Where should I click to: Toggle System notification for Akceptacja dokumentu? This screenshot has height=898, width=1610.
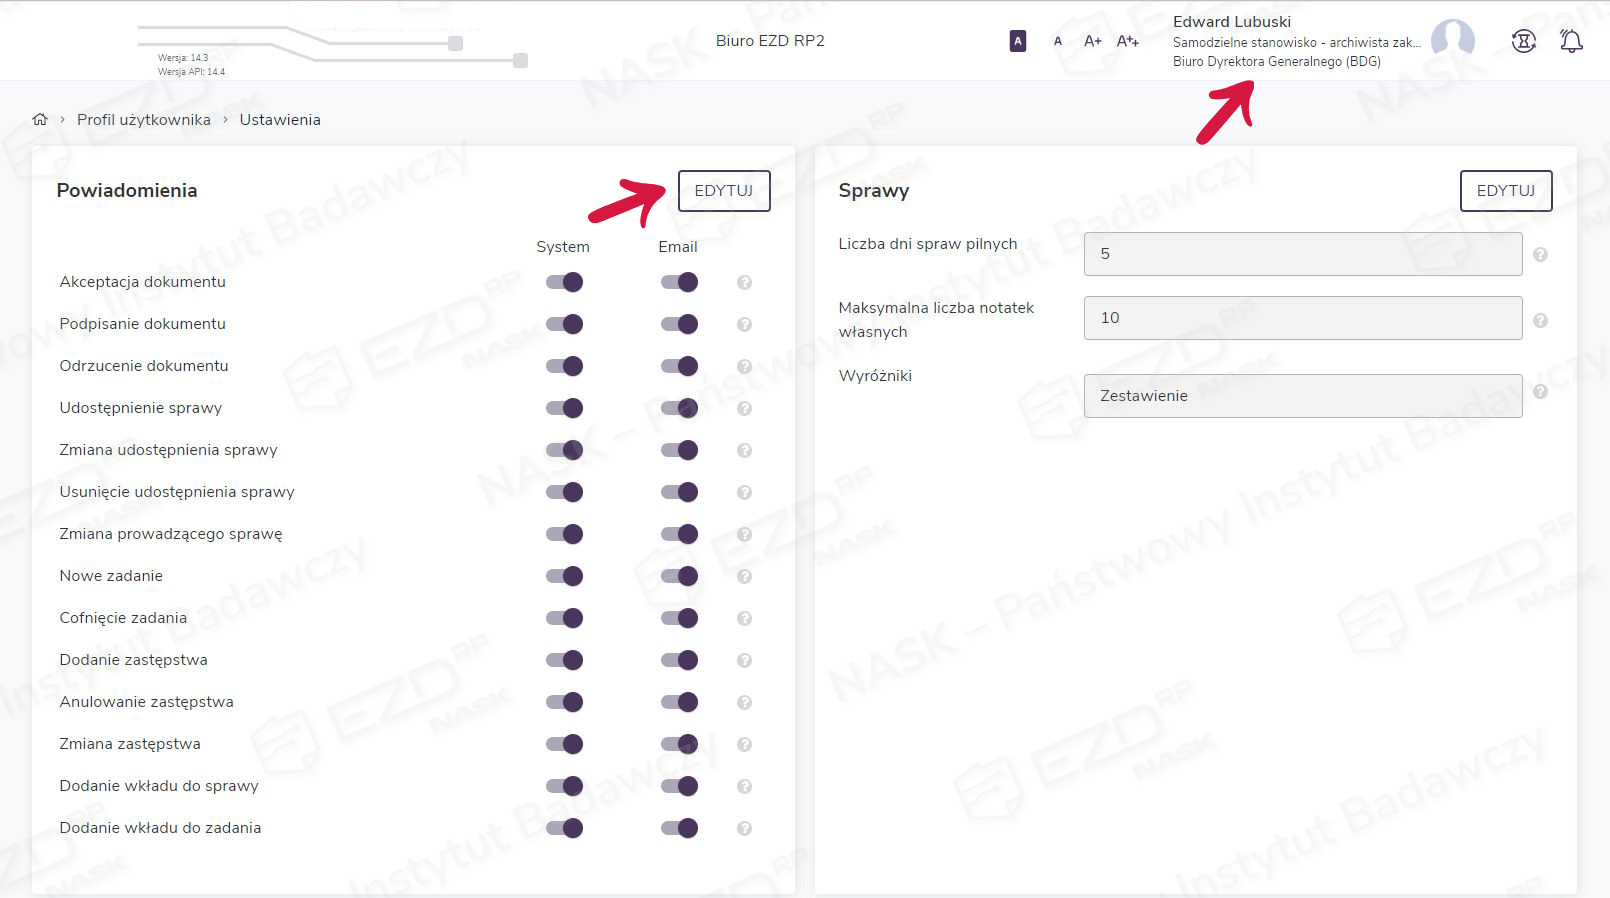click(x=564, y=283)
